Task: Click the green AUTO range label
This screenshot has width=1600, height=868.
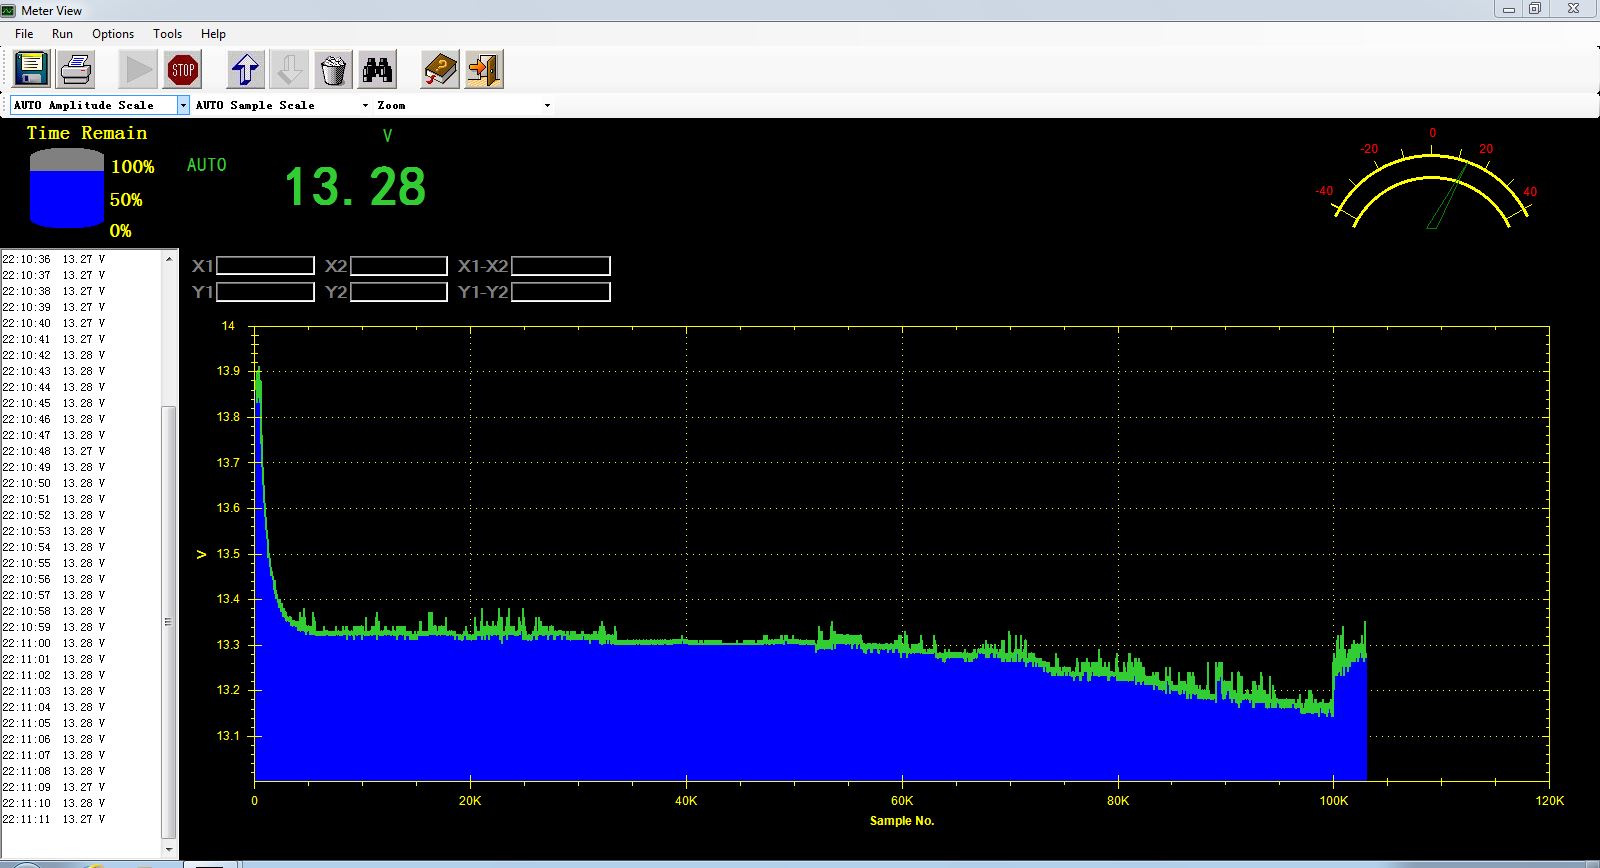Action: coord(207,165)
